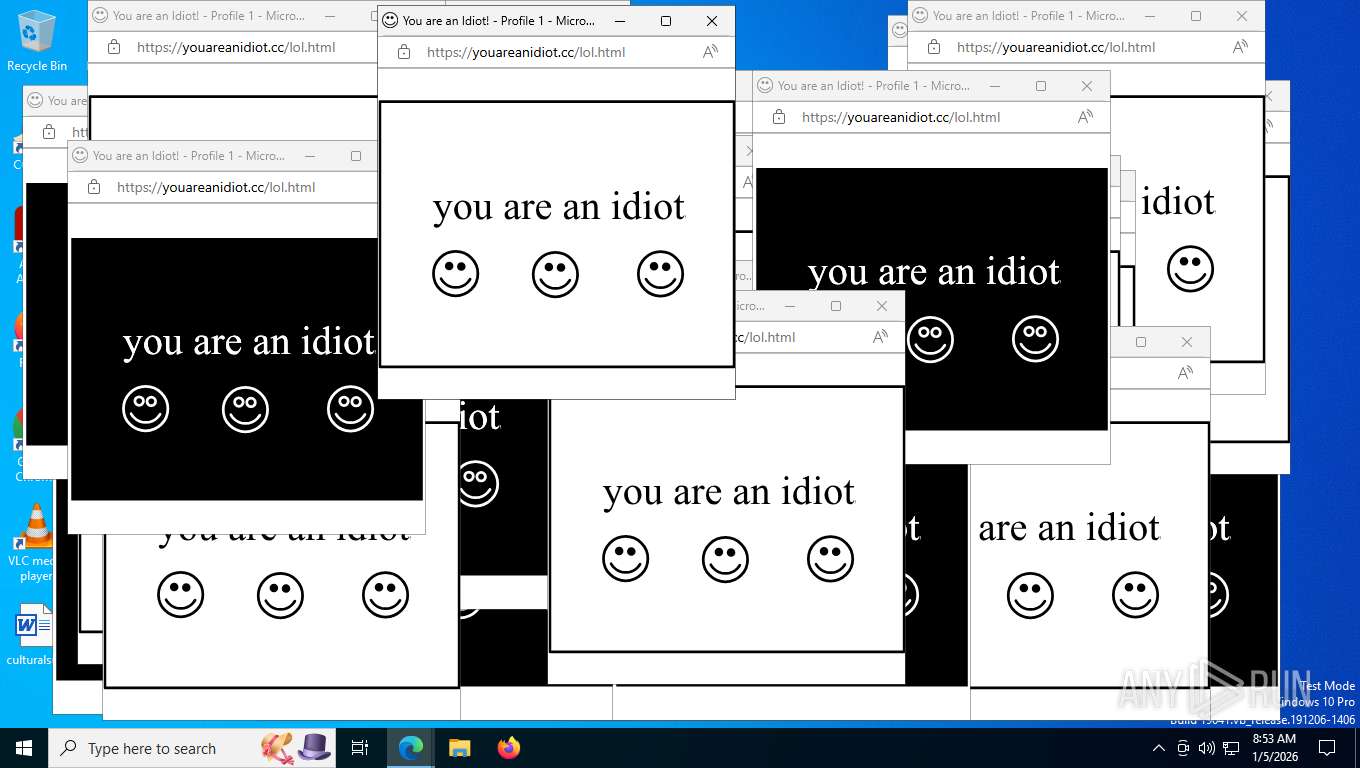The height and width of the screenshot is (768, 1360).
Task: Open the volume control in system tray
Action: (x=1207, y=748)
